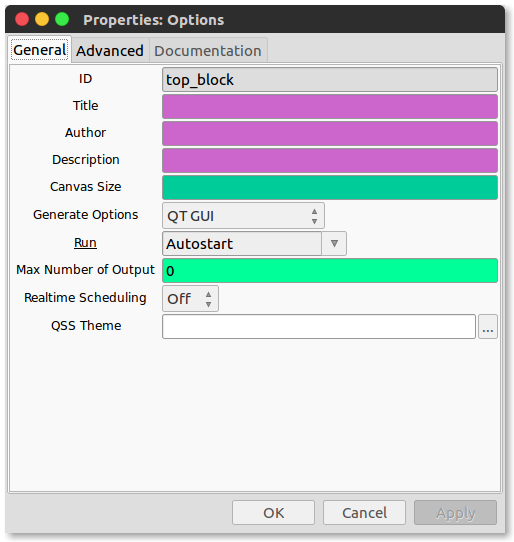This screenshot has height=542, width=514.
Task: Open the Documentation tab
Action: point(208,51)
